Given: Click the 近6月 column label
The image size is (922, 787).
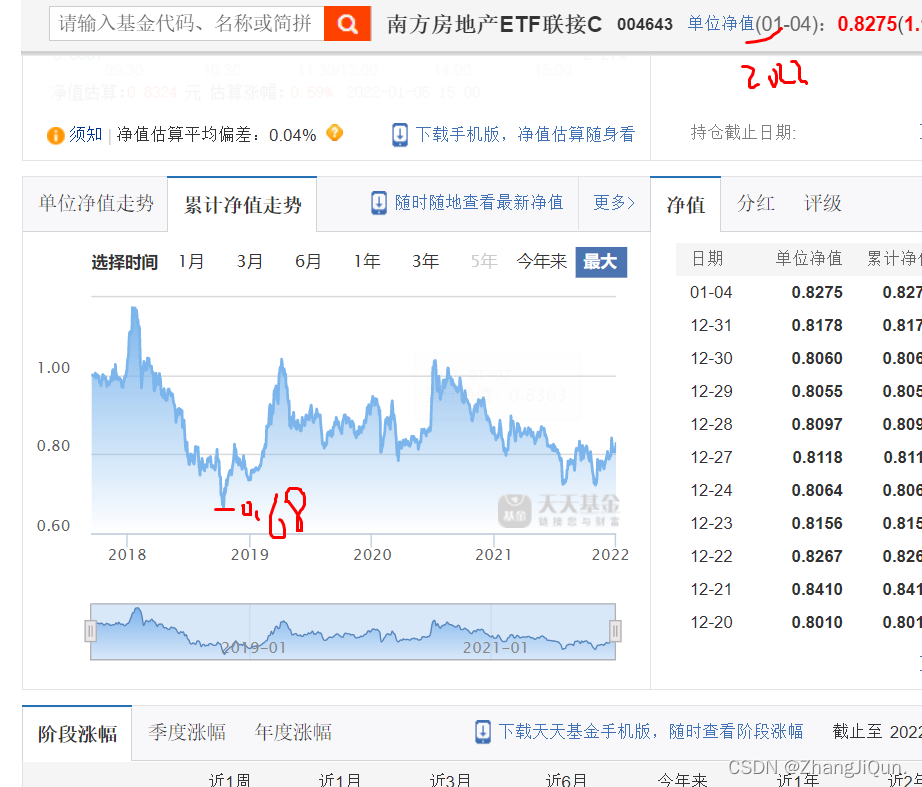Looking at the screenshot, I should 566,780.
